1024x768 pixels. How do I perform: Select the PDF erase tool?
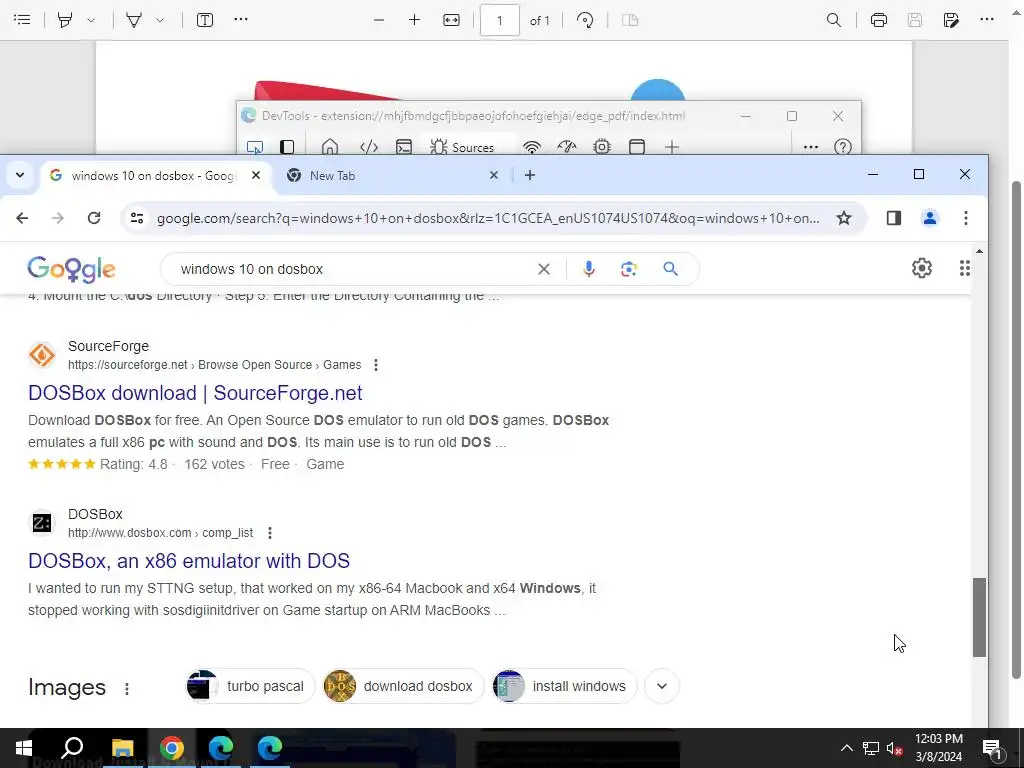(x=134, y=20)
